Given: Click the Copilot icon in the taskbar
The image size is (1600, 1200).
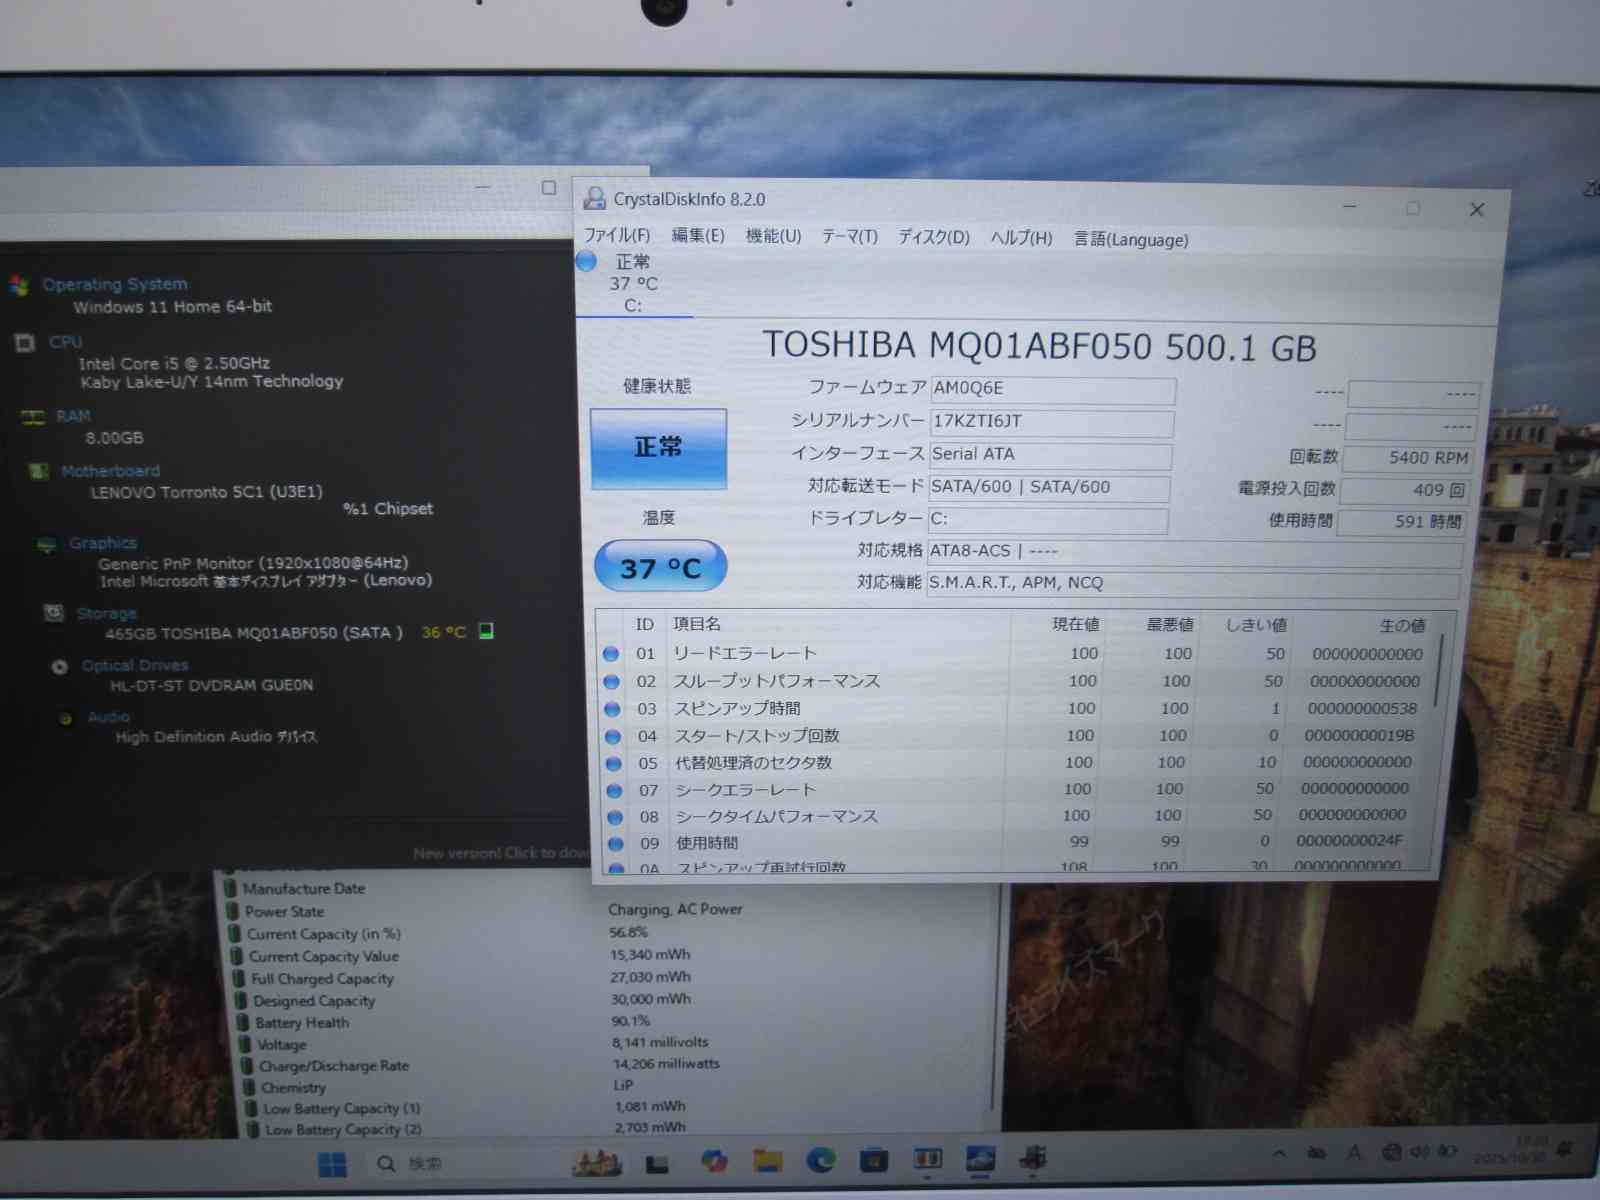Looking at the screenshot, I should click(714, 1161).
